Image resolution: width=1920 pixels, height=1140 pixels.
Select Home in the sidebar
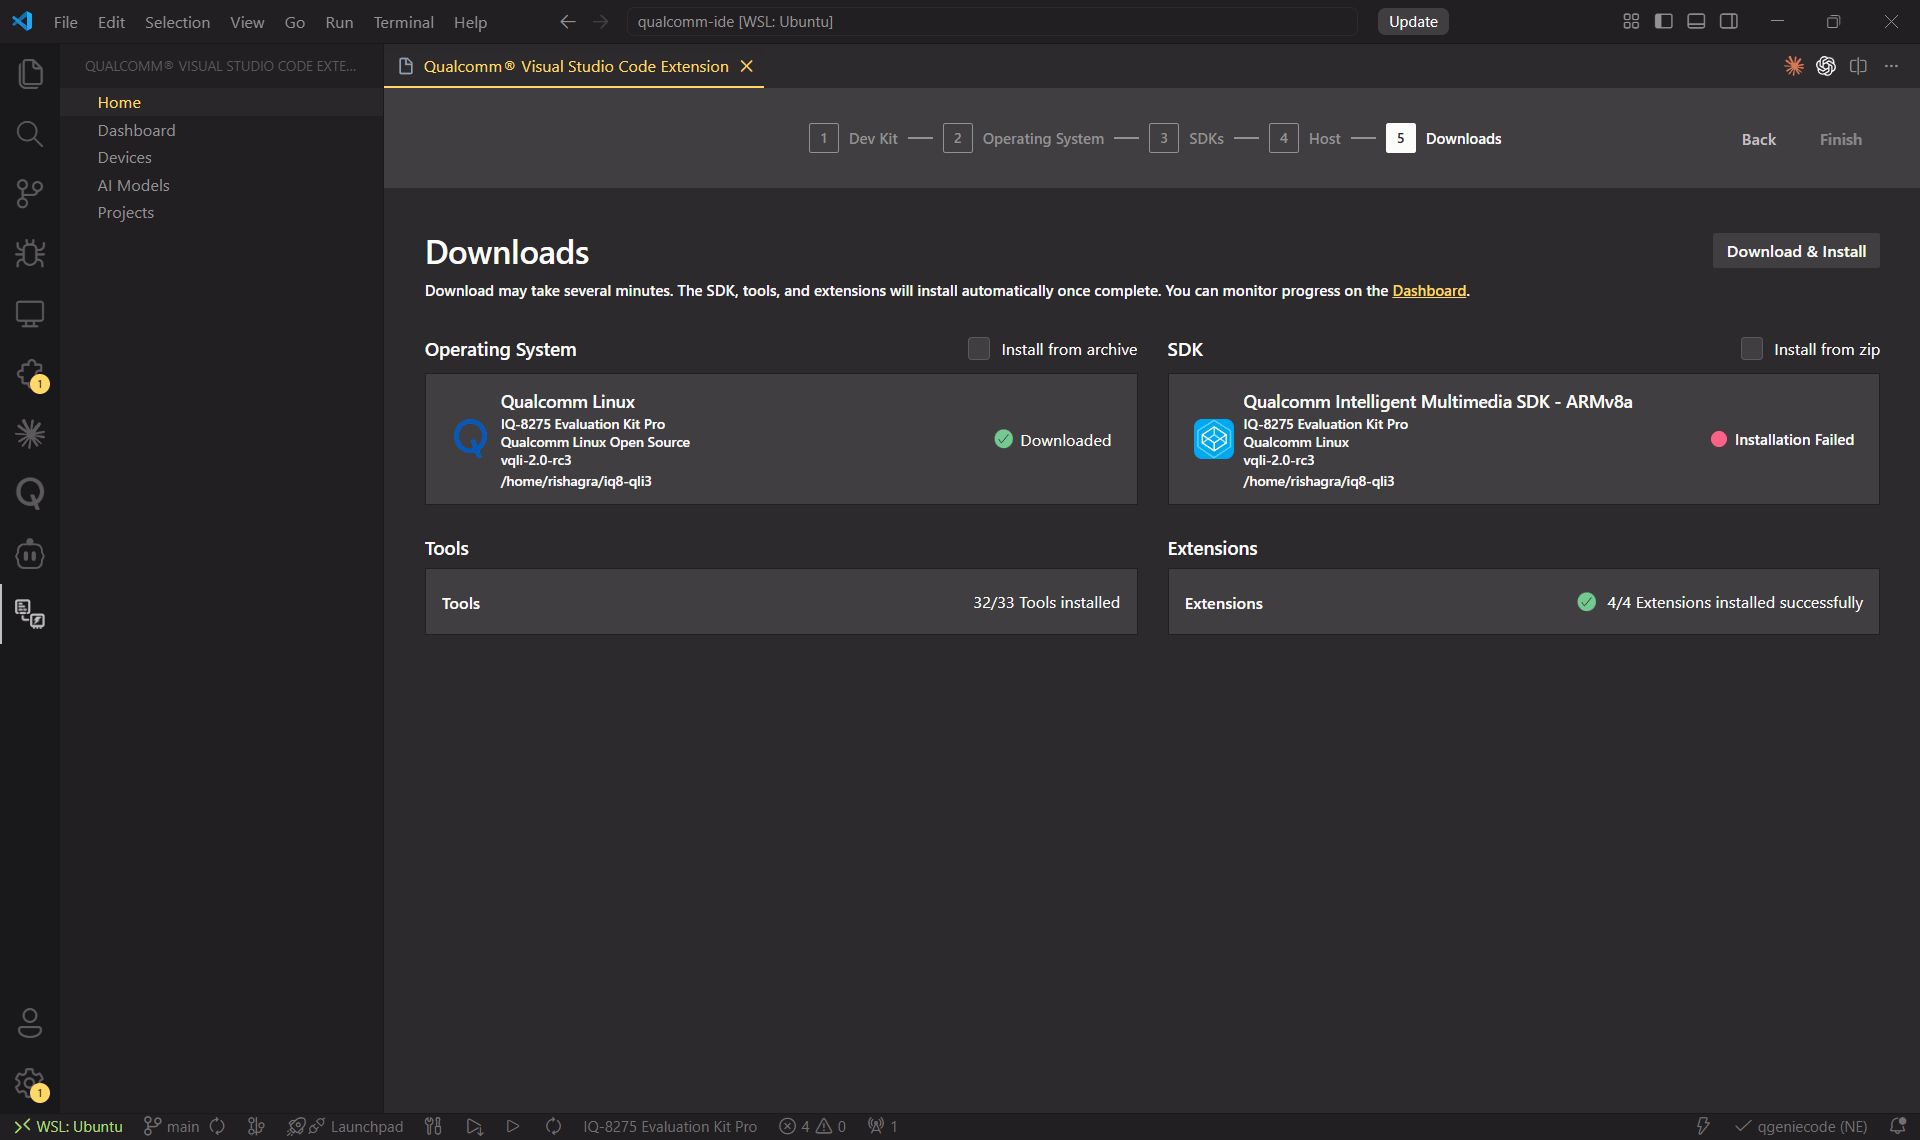click(221, 102)
